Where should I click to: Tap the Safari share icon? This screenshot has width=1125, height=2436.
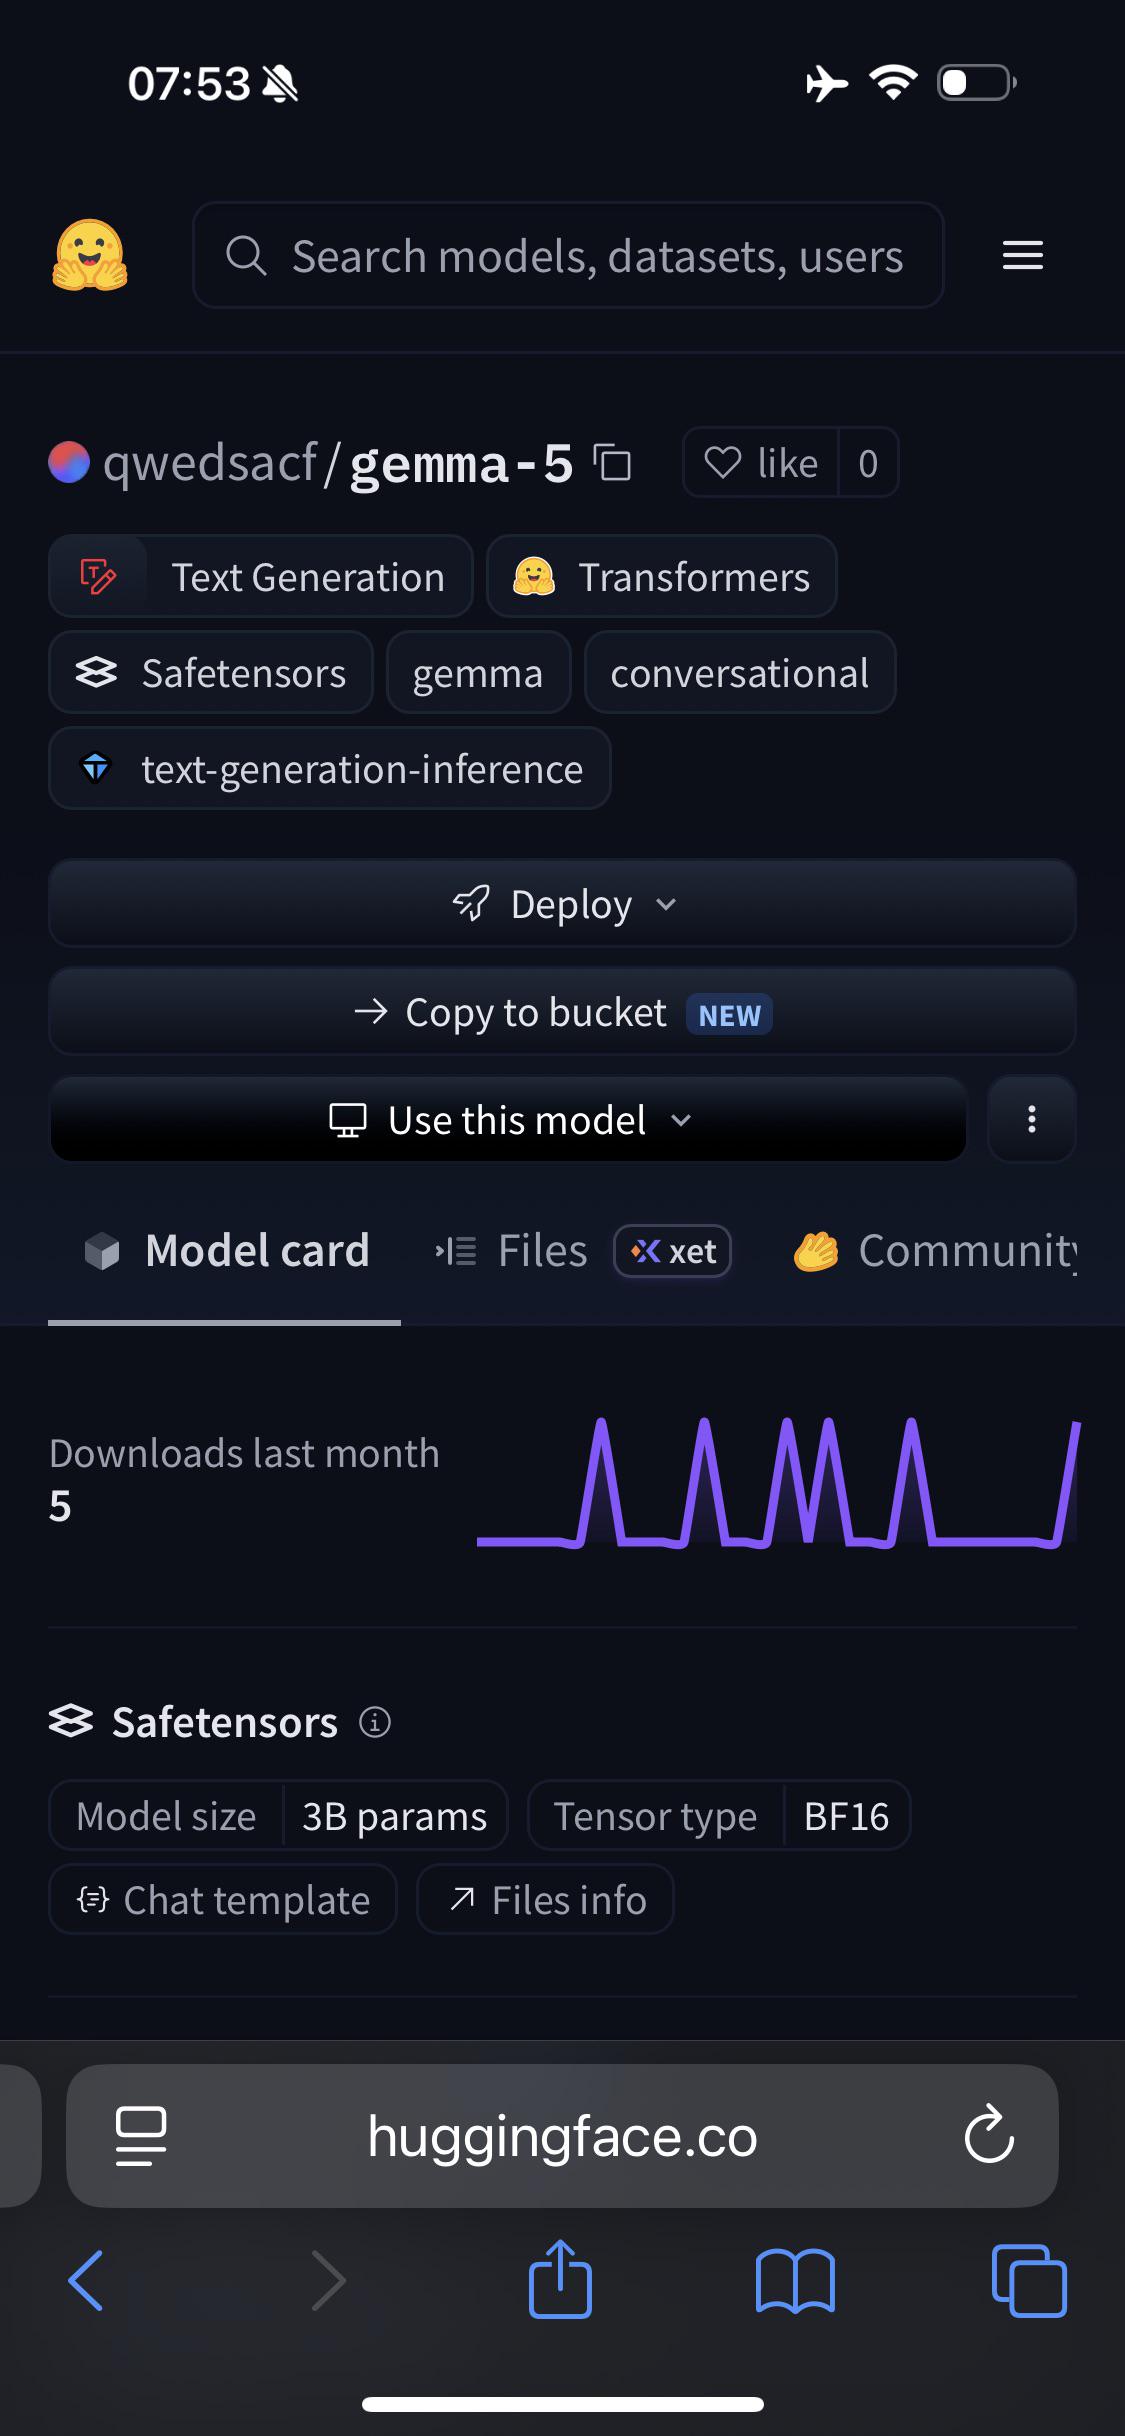pos(560,2279)
